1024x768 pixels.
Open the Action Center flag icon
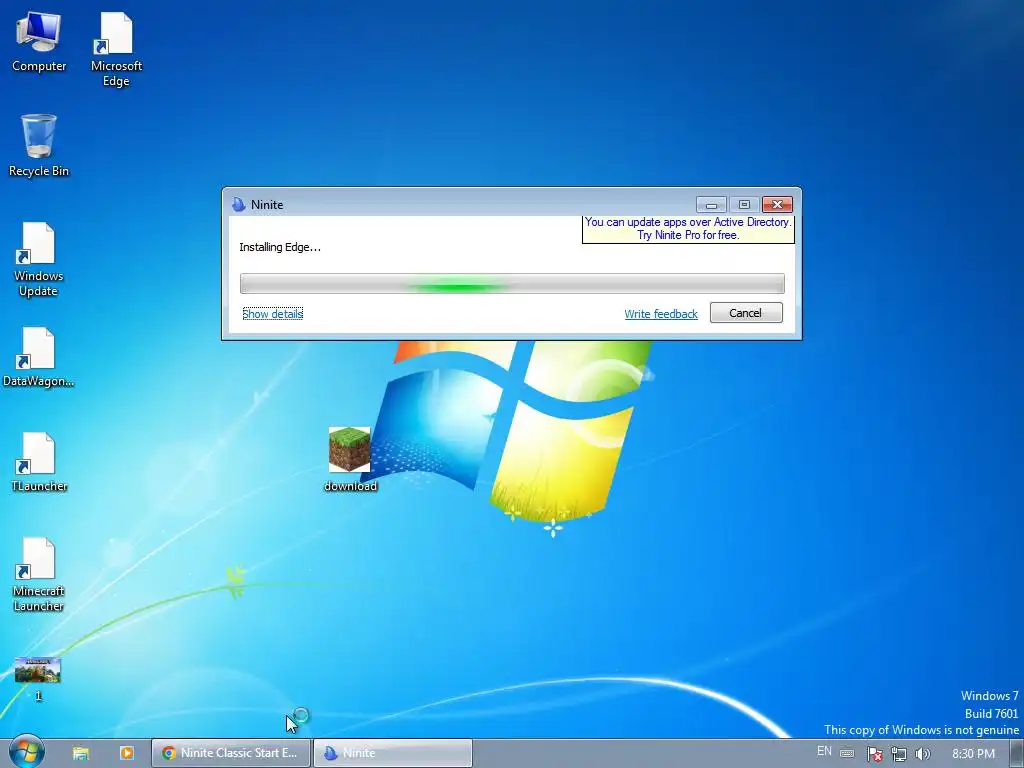point(874,754)
